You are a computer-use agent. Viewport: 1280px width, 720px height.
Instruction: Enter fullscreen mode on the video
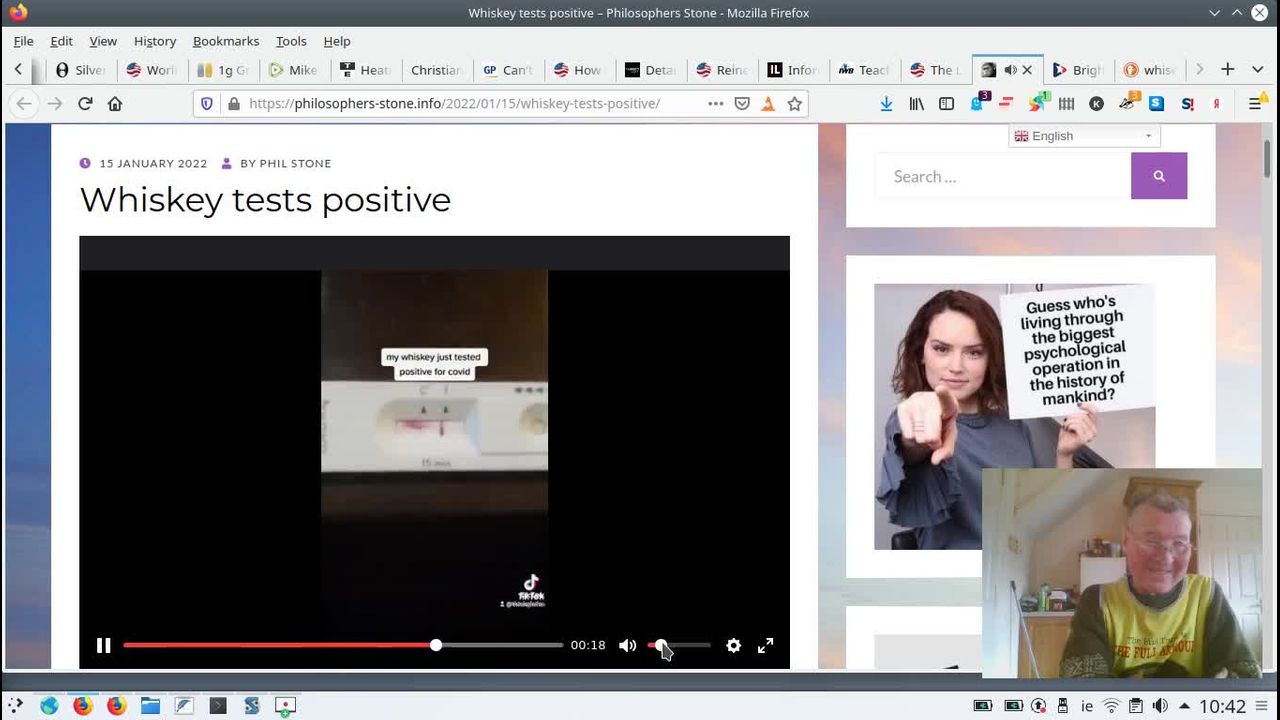[x=765, y=646]
